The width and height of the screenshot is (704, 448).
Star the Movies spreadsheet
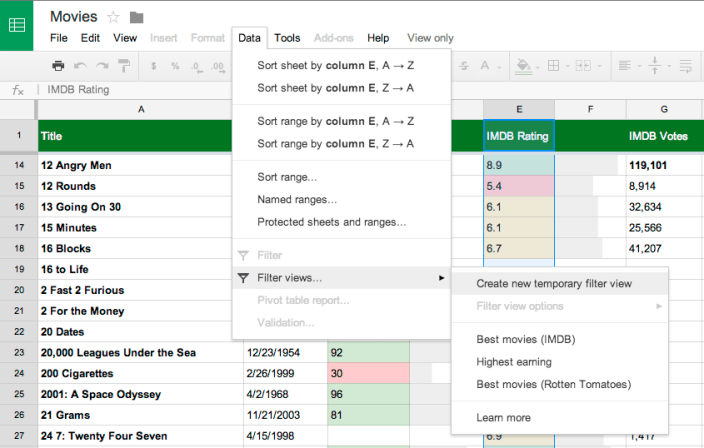point(113,17)
